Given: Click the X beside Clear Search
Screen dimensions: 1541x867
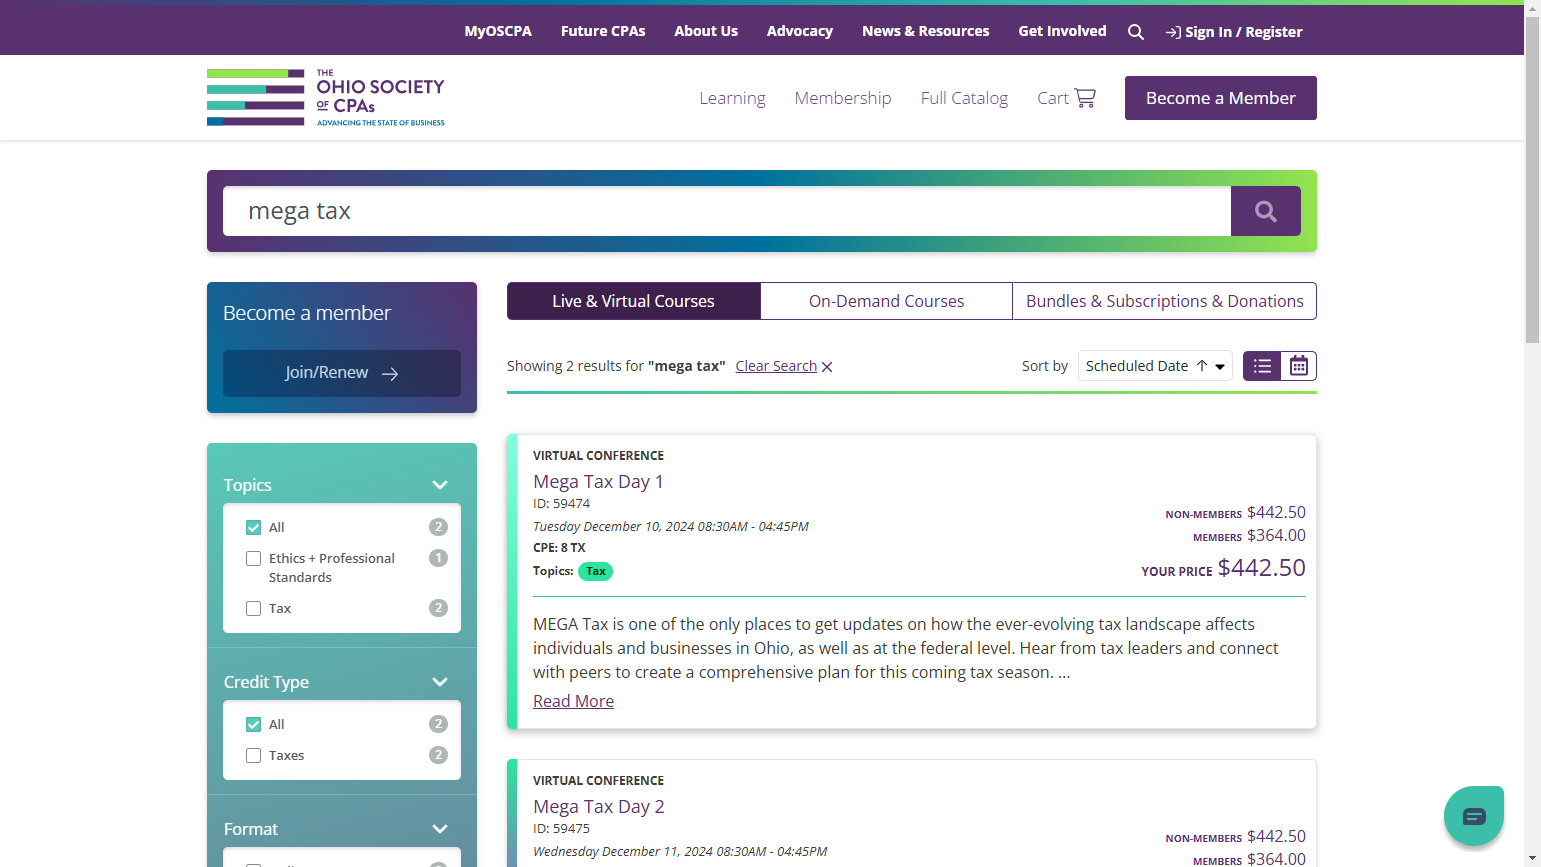Looking at the screenshot, I should click(827, 367).
